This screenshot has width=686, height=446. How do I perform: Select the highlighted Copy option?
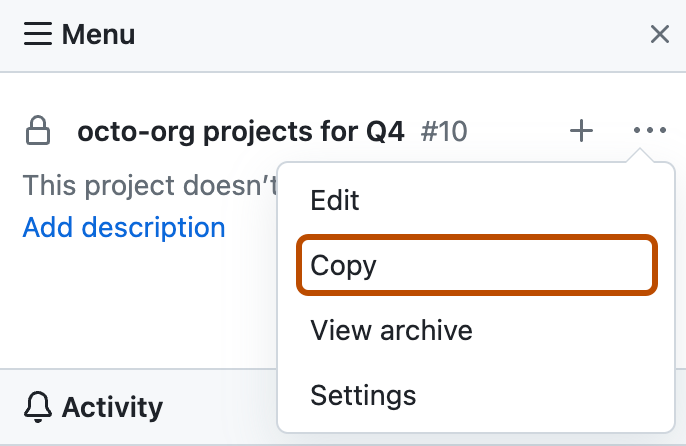477,265
